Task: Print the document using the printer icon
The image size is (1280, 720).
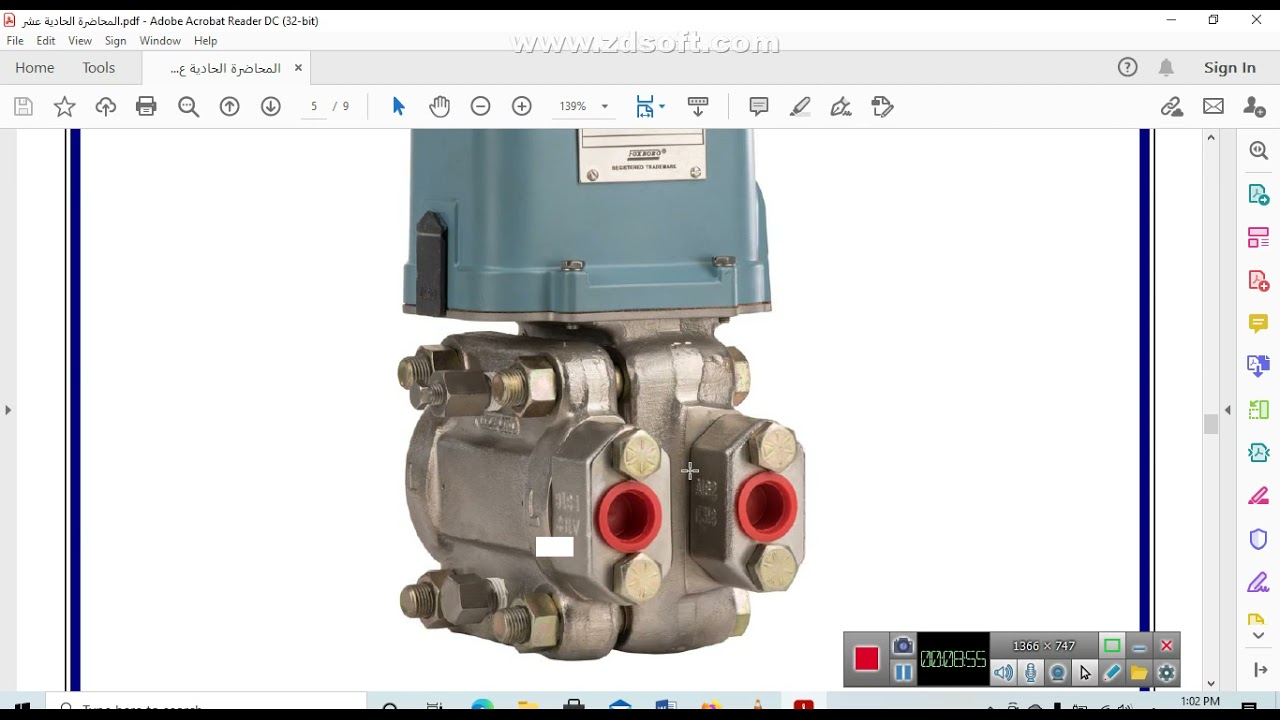Action: 147,107
